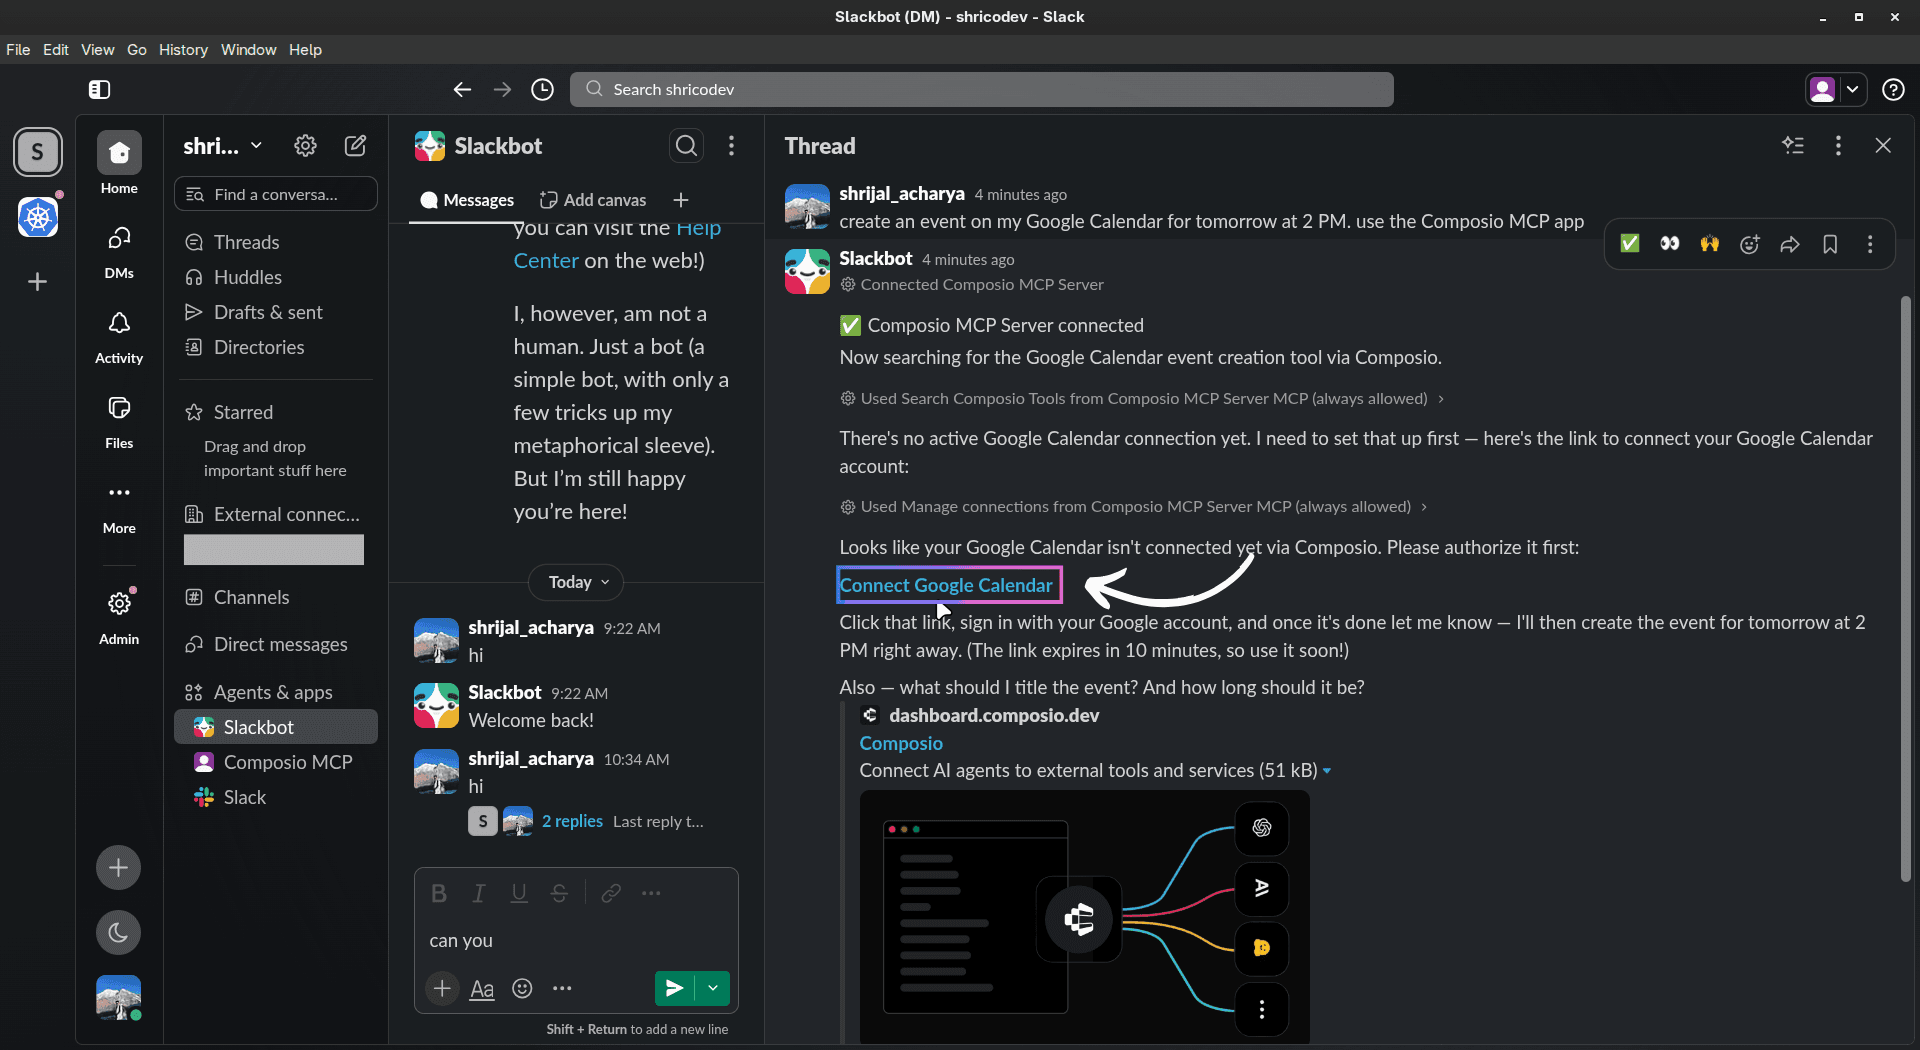Close the Thread panel
Screen dimensions: 1920x1050
point(1883,146)
